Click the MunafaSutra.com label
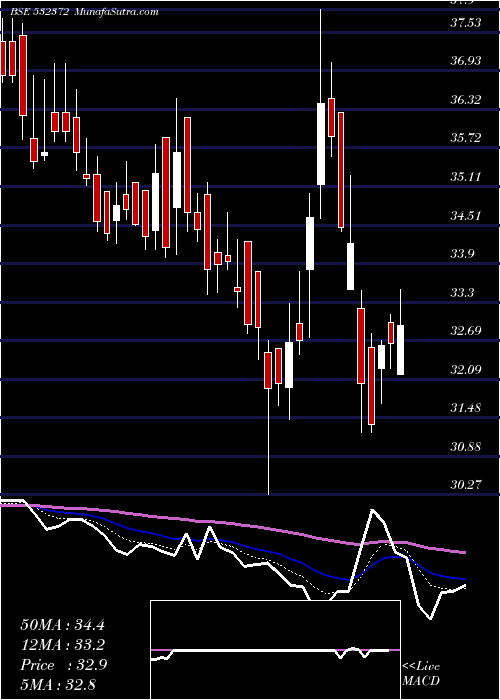500x700 pixels. tap(116, 11)
